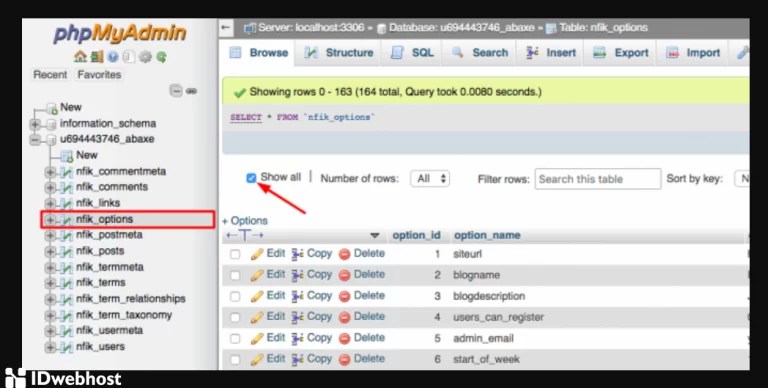
Task: Open phpMyAdmin home icon
Action: [80, 57]
